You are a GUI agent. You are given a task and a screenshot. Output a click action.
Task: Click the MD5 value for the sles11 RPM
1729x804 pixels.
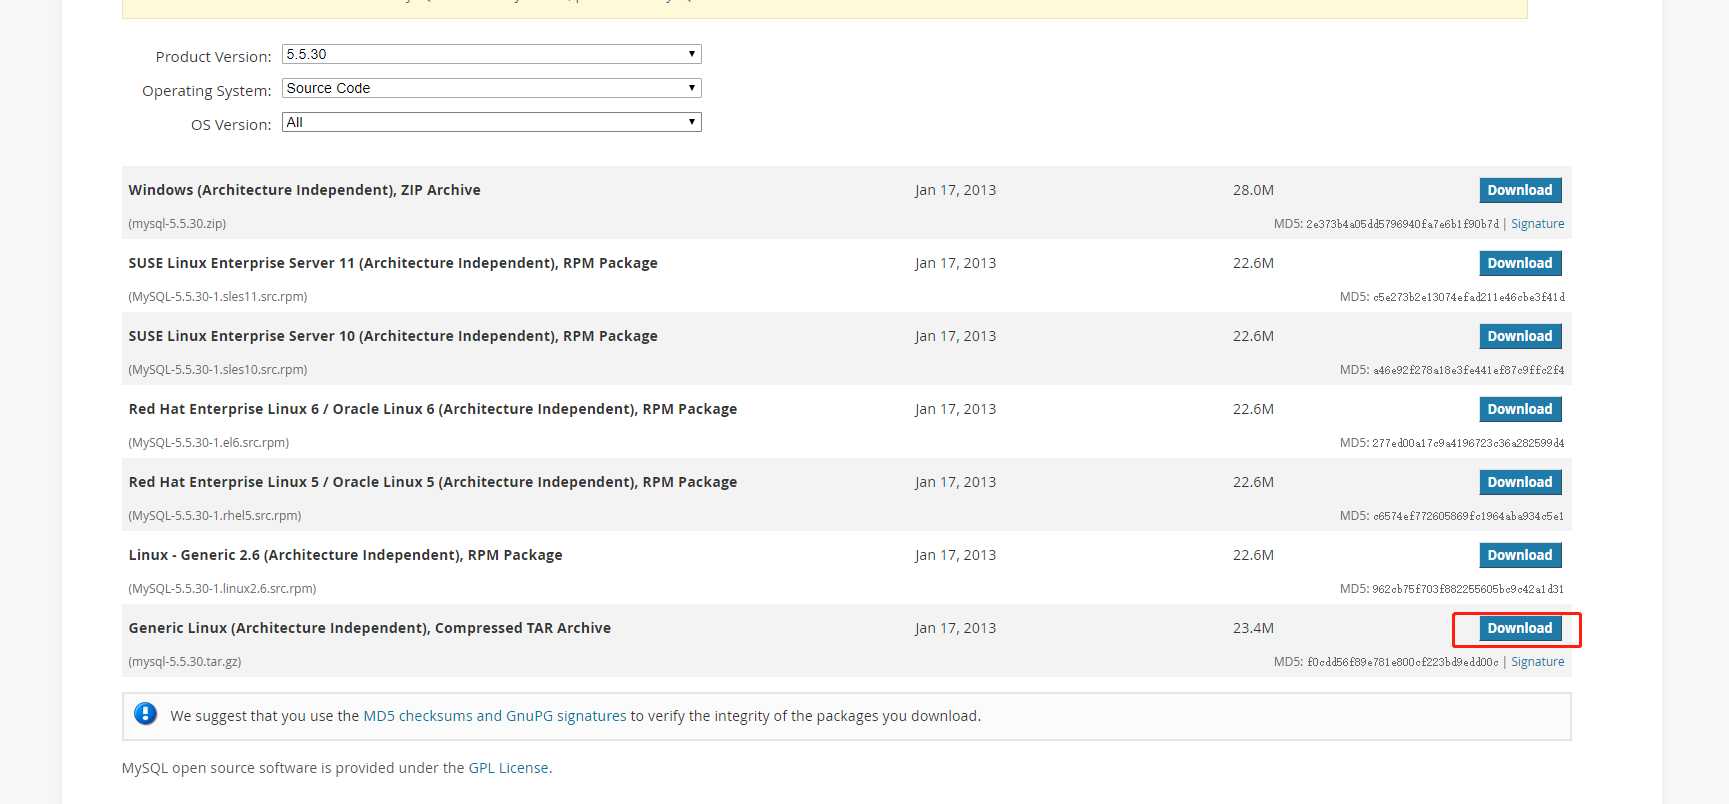[1468, 297]
